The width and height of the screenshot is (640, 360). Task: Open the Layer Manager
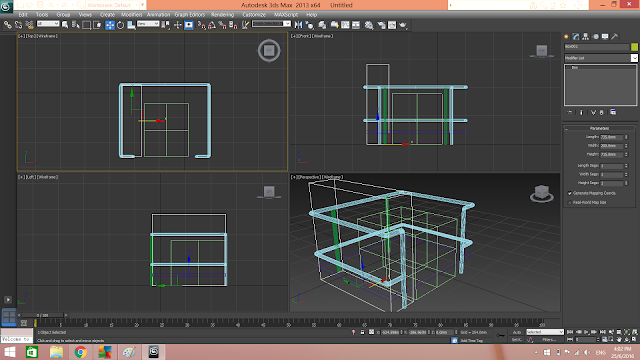point(322,25)
